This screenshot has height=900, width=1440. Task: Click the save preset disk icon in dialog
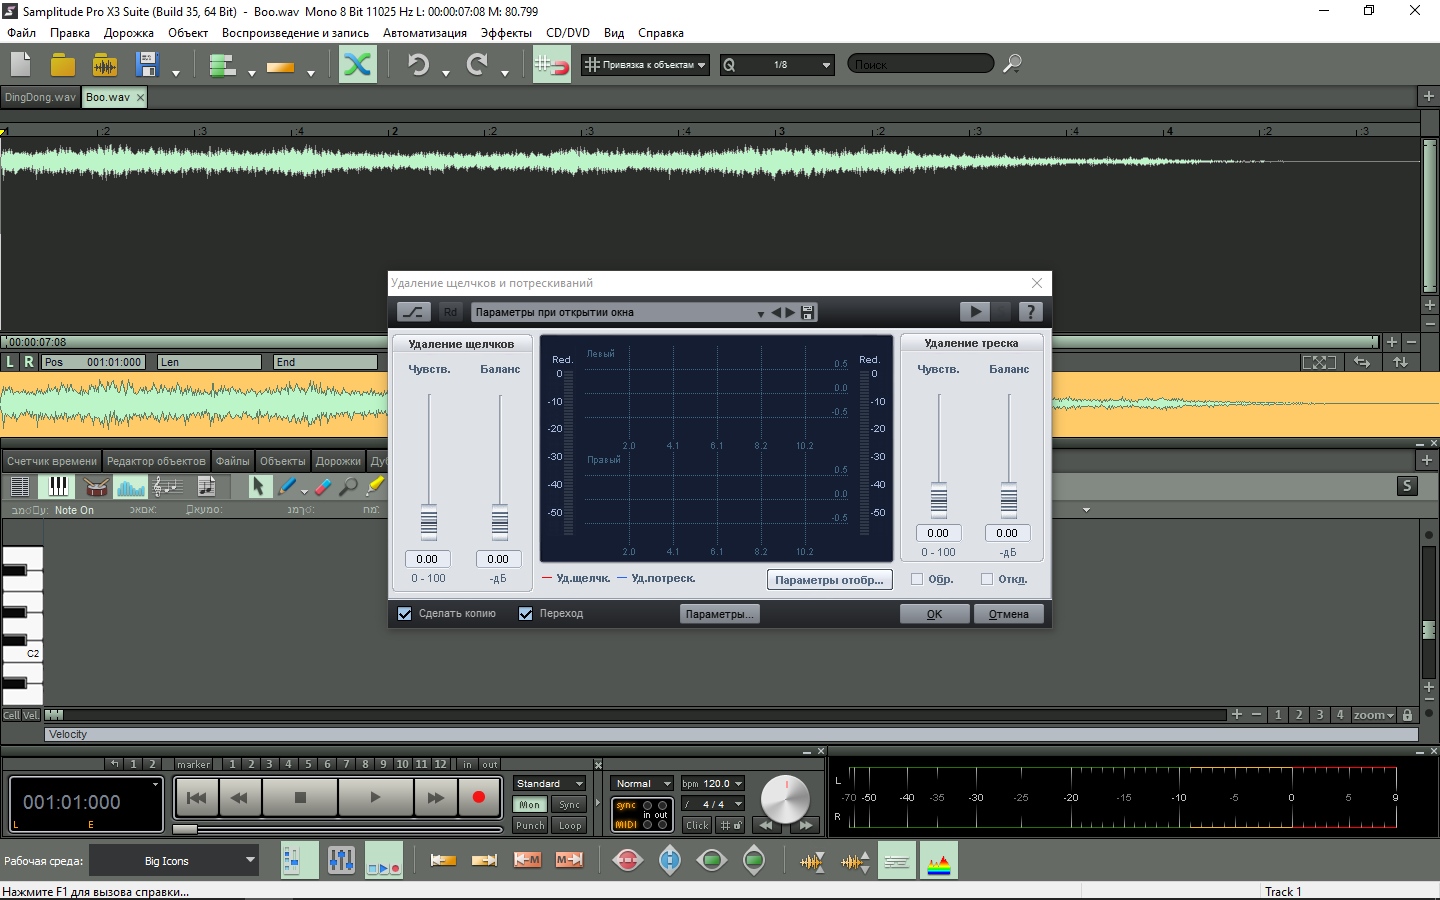tap(808, 312)
